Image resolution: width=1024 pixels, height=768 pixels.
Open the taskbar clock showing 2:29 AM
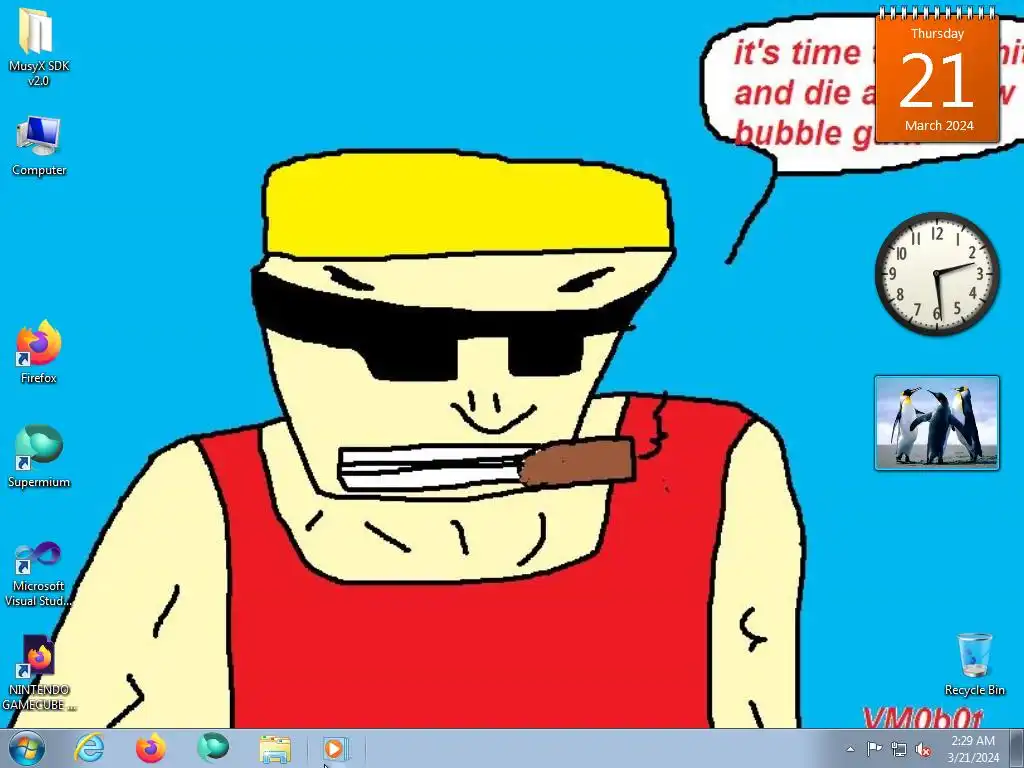click(973, 749)
